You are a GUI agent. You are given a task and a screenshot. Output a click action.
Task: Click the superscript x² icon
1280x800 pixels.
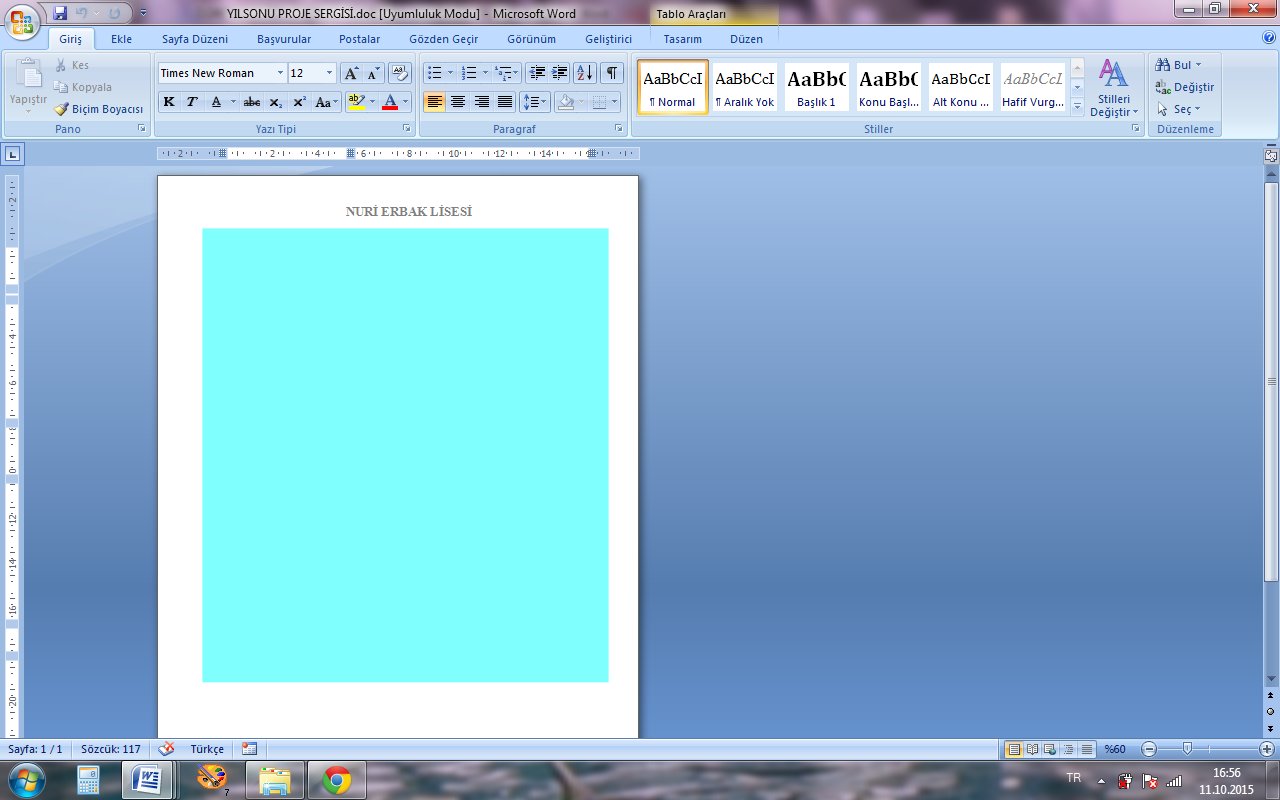(299, 102)
